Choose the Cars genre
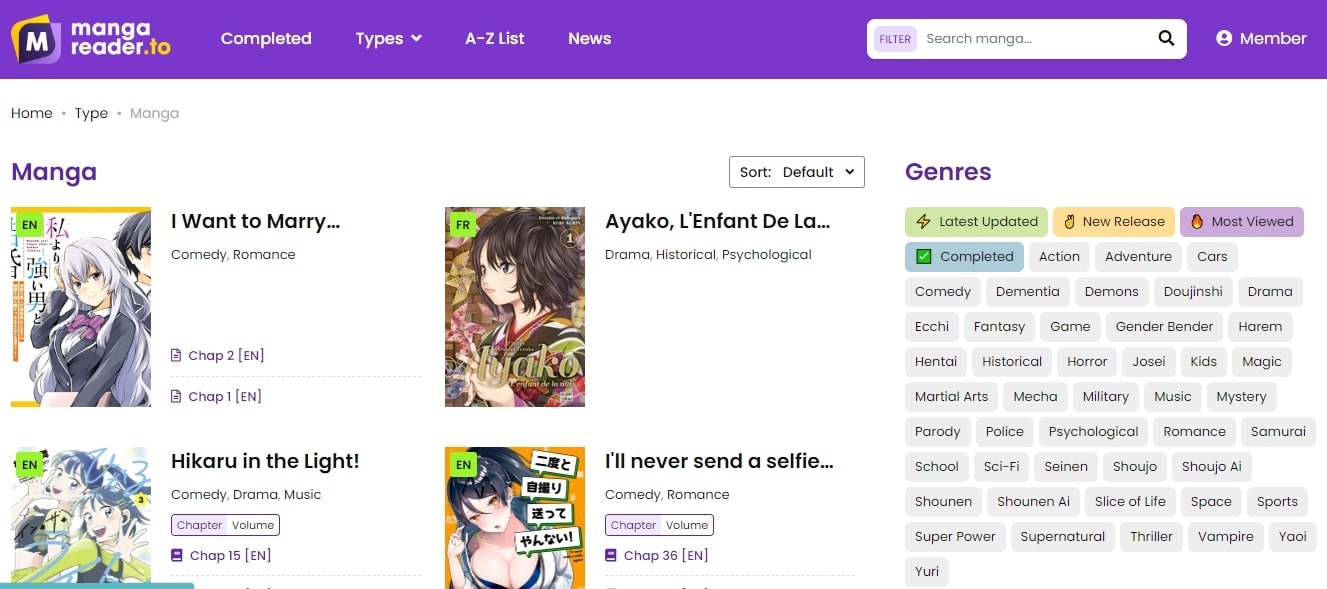The image size is (1327, 589). (1212, 257)
